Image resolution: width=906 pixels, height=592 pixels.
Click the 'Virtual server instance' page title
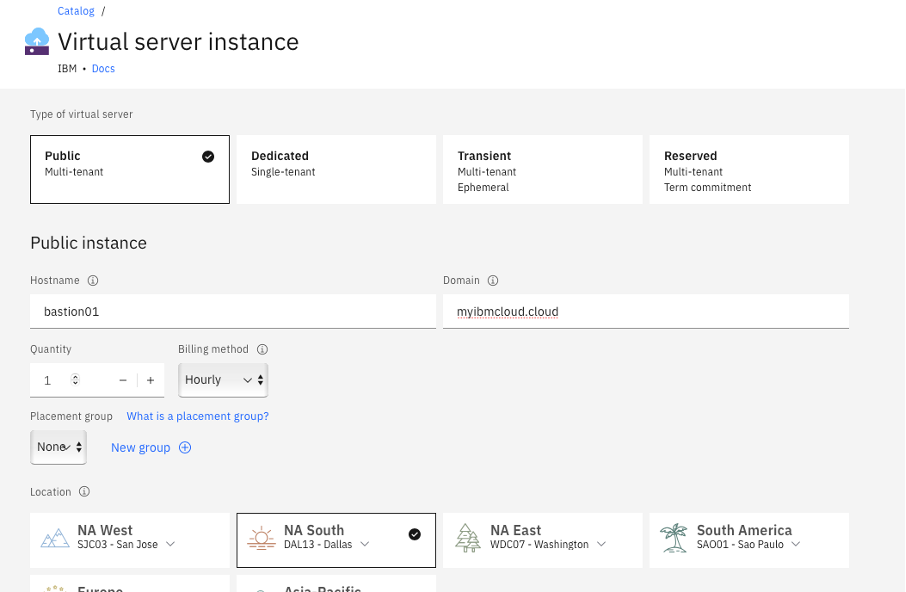click(x=179, y=42)
